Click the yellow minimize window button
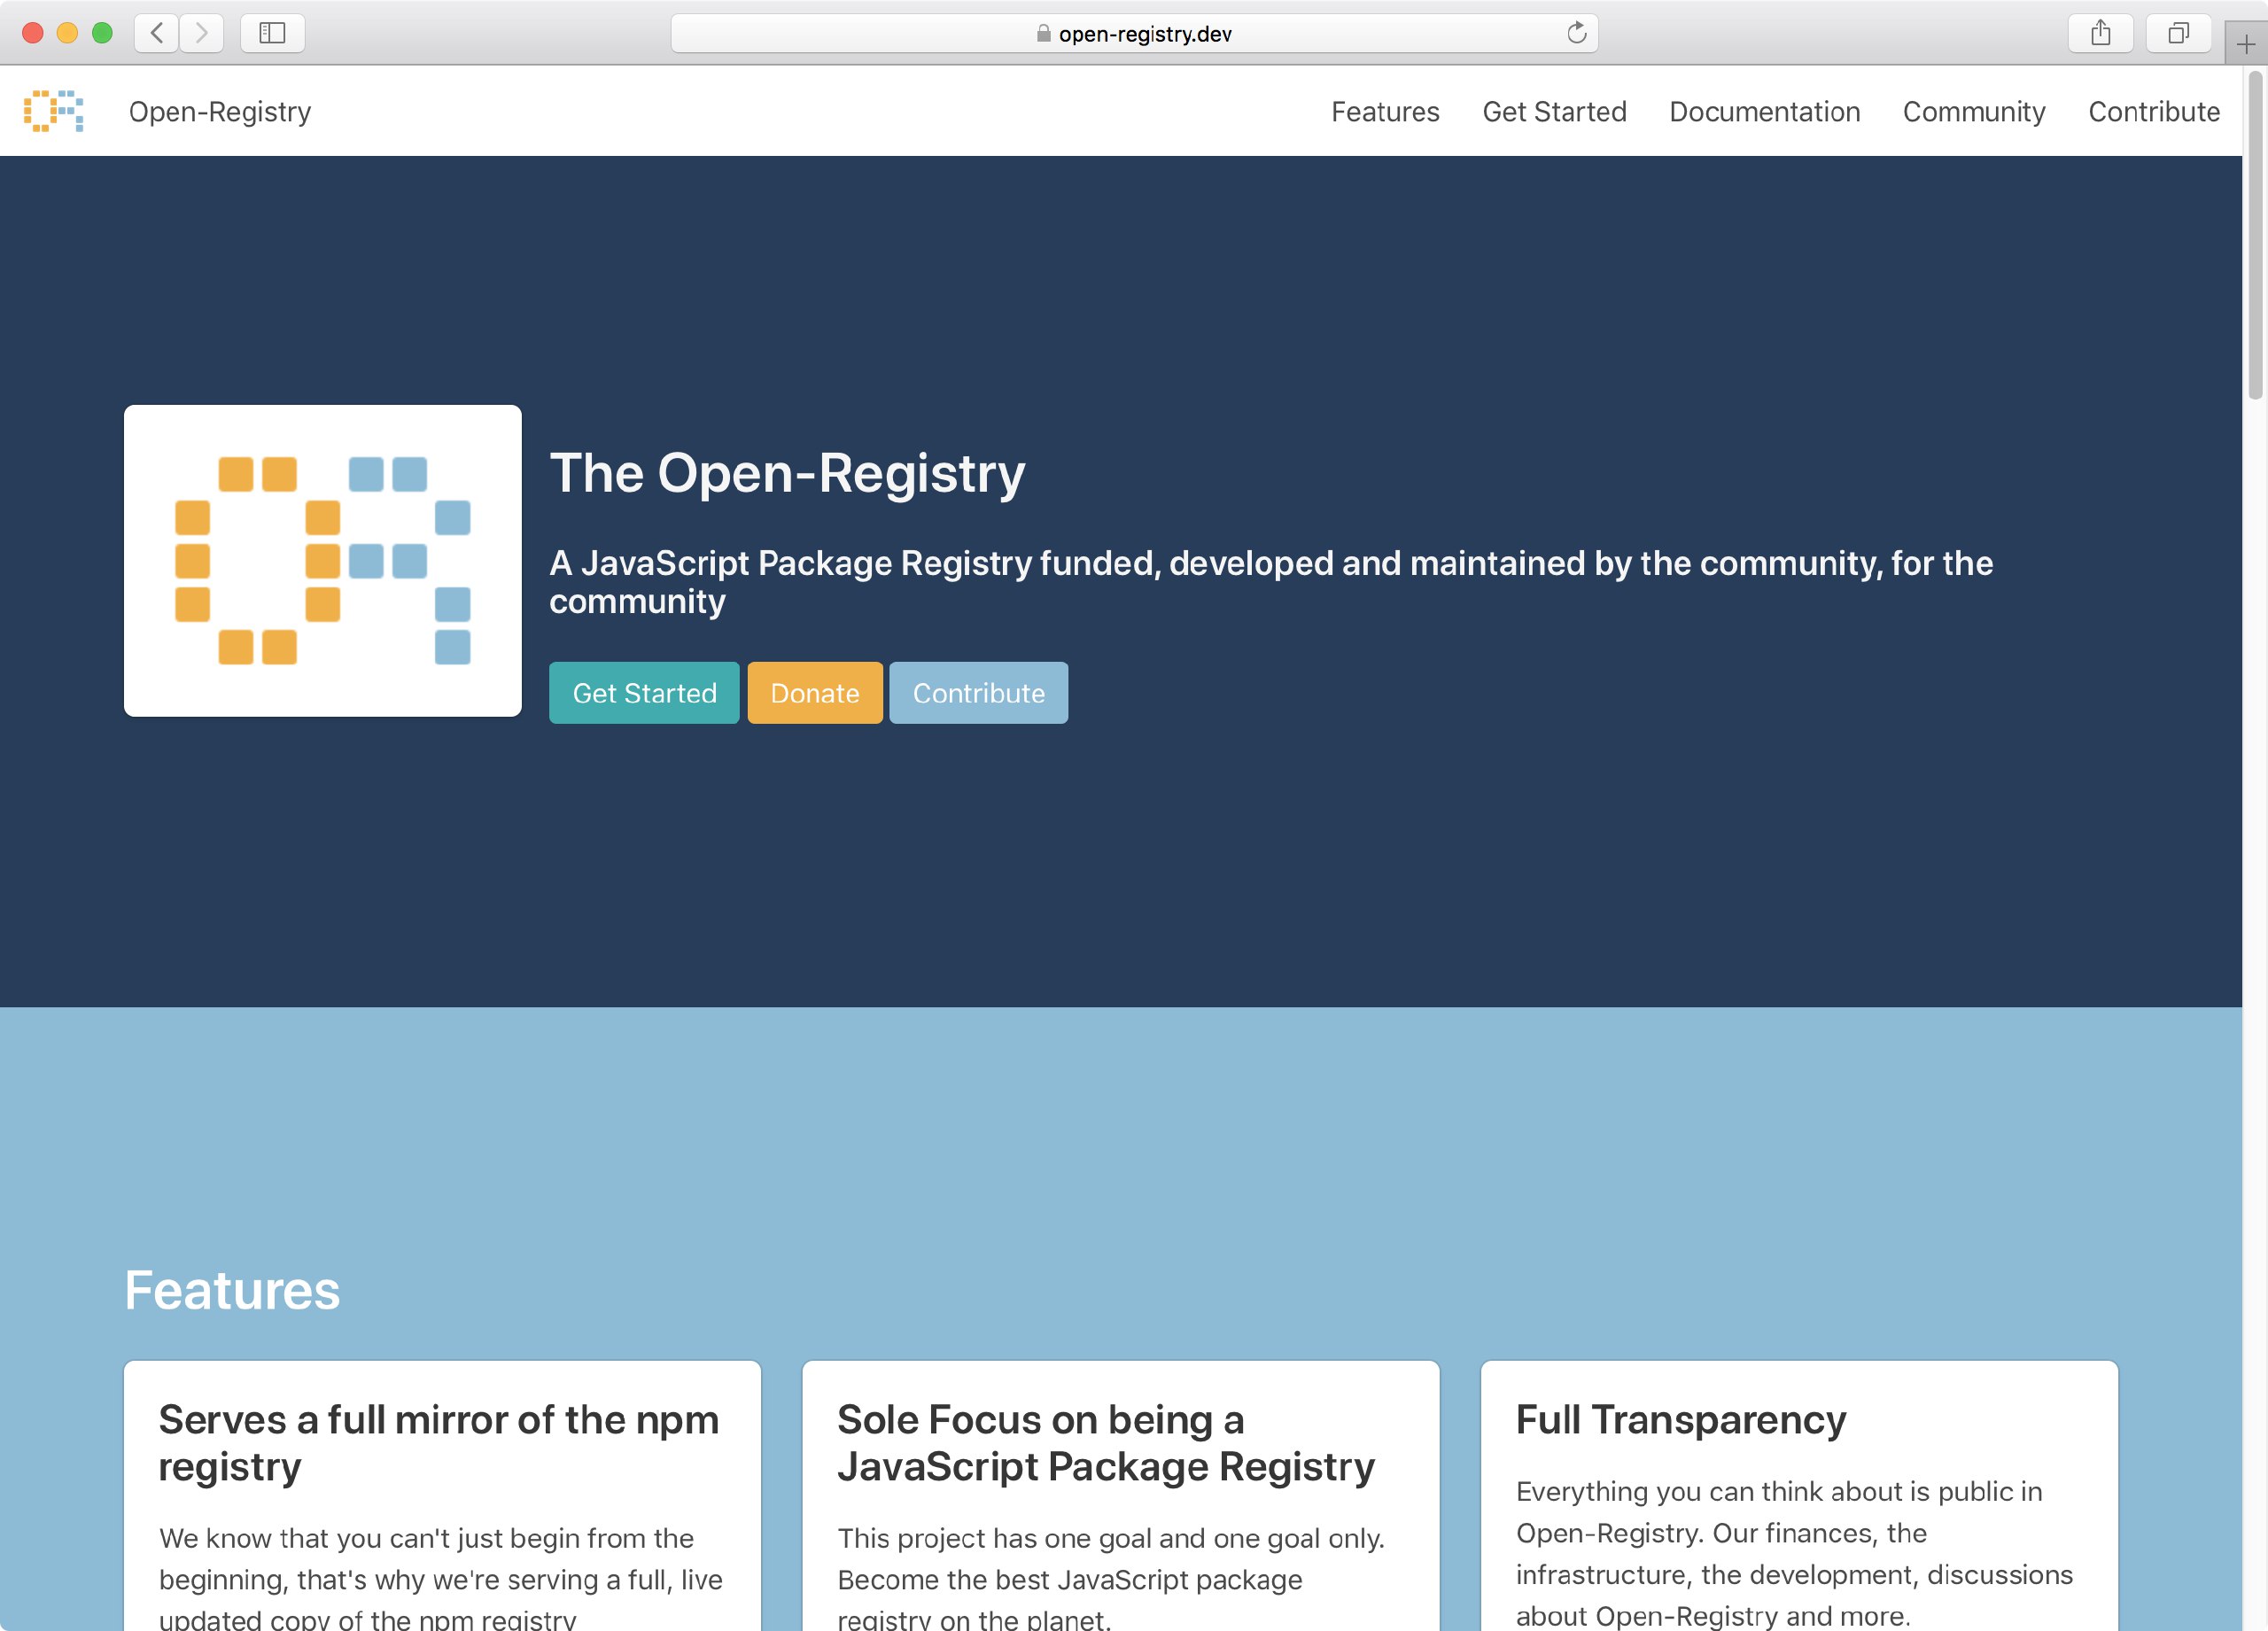This screenshot has width=2268, height=1631. point(67,33)
